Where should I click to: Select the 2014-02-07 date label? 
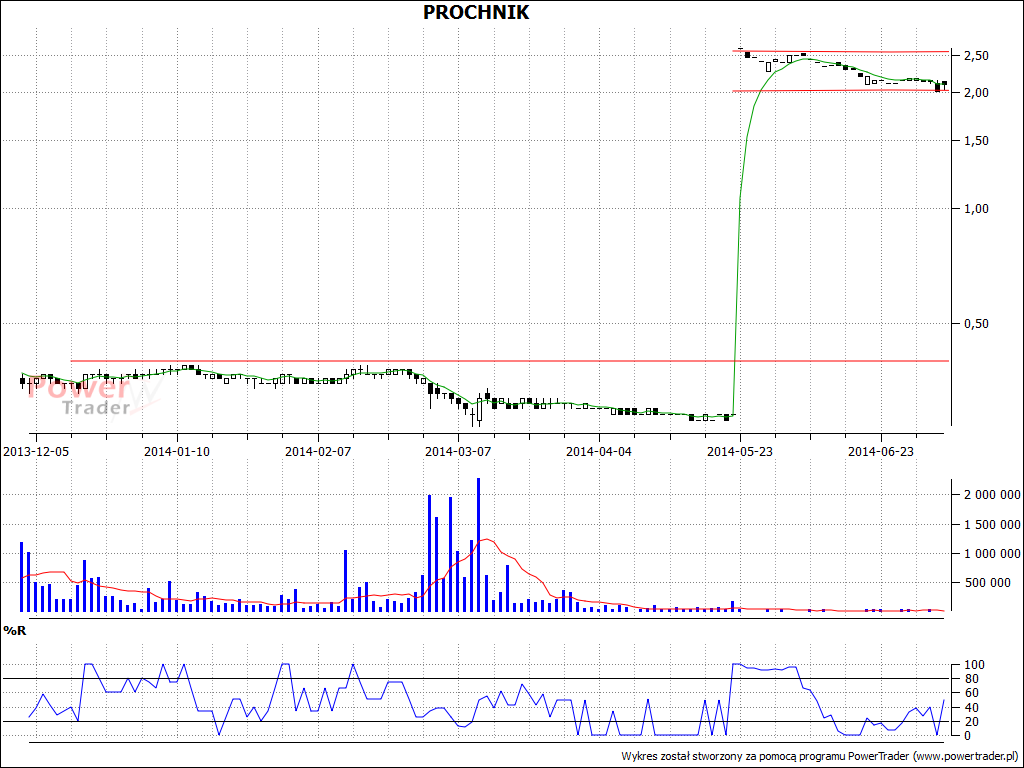[318, 451]
